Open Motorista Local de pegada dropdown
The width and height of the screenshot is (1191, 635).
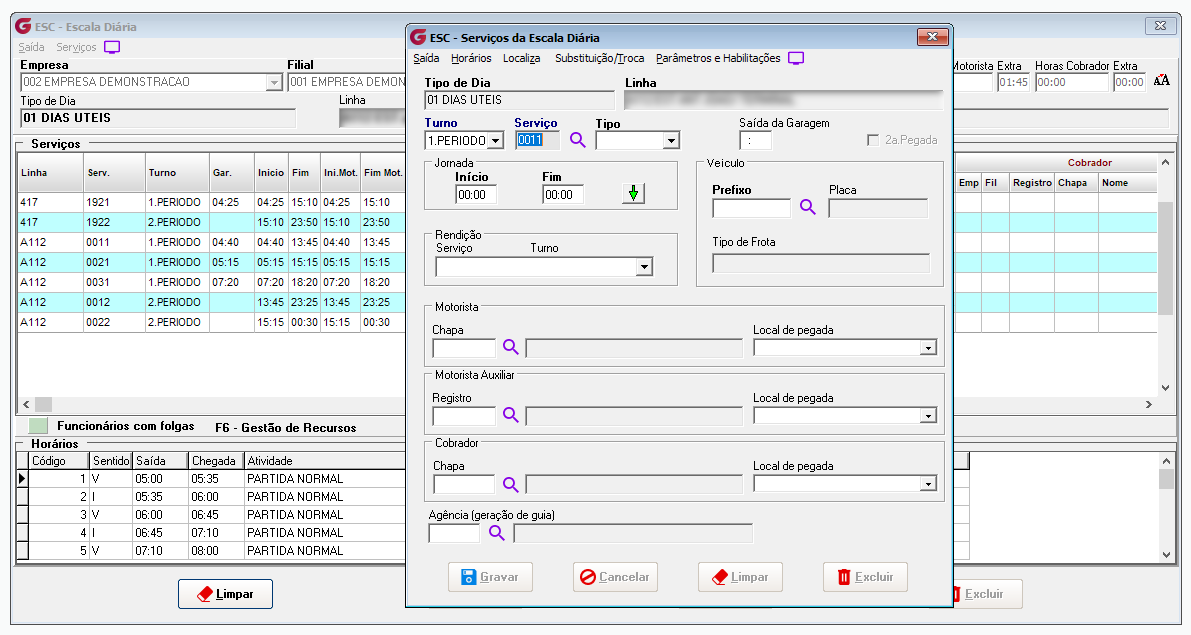pyautogui.click(x=927, y=348)
